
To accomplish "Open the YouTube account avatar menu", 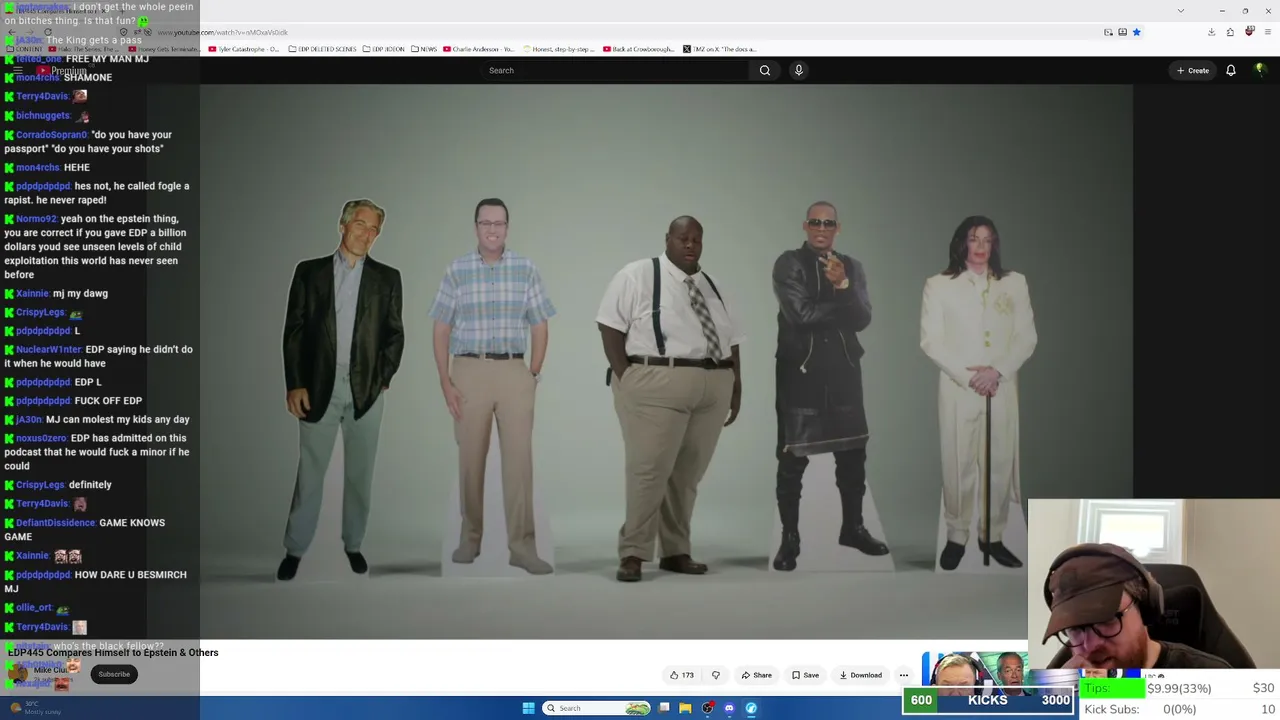I will coord(1261,70).
